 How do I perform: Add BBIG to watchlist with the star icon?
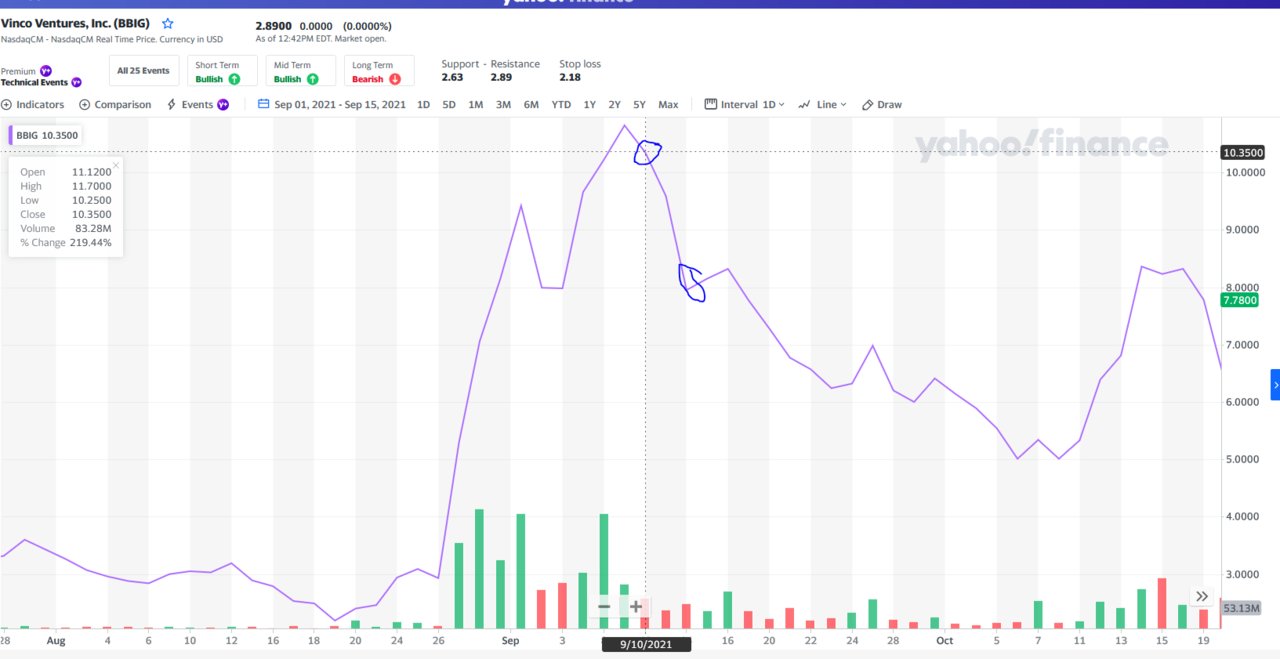click(168, 23)
